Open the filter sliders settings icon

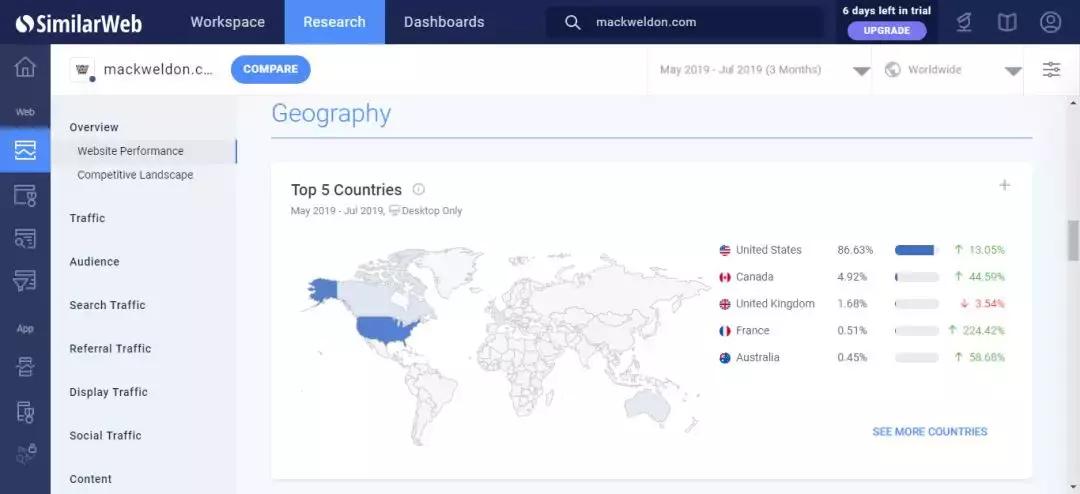point(1051,70)
